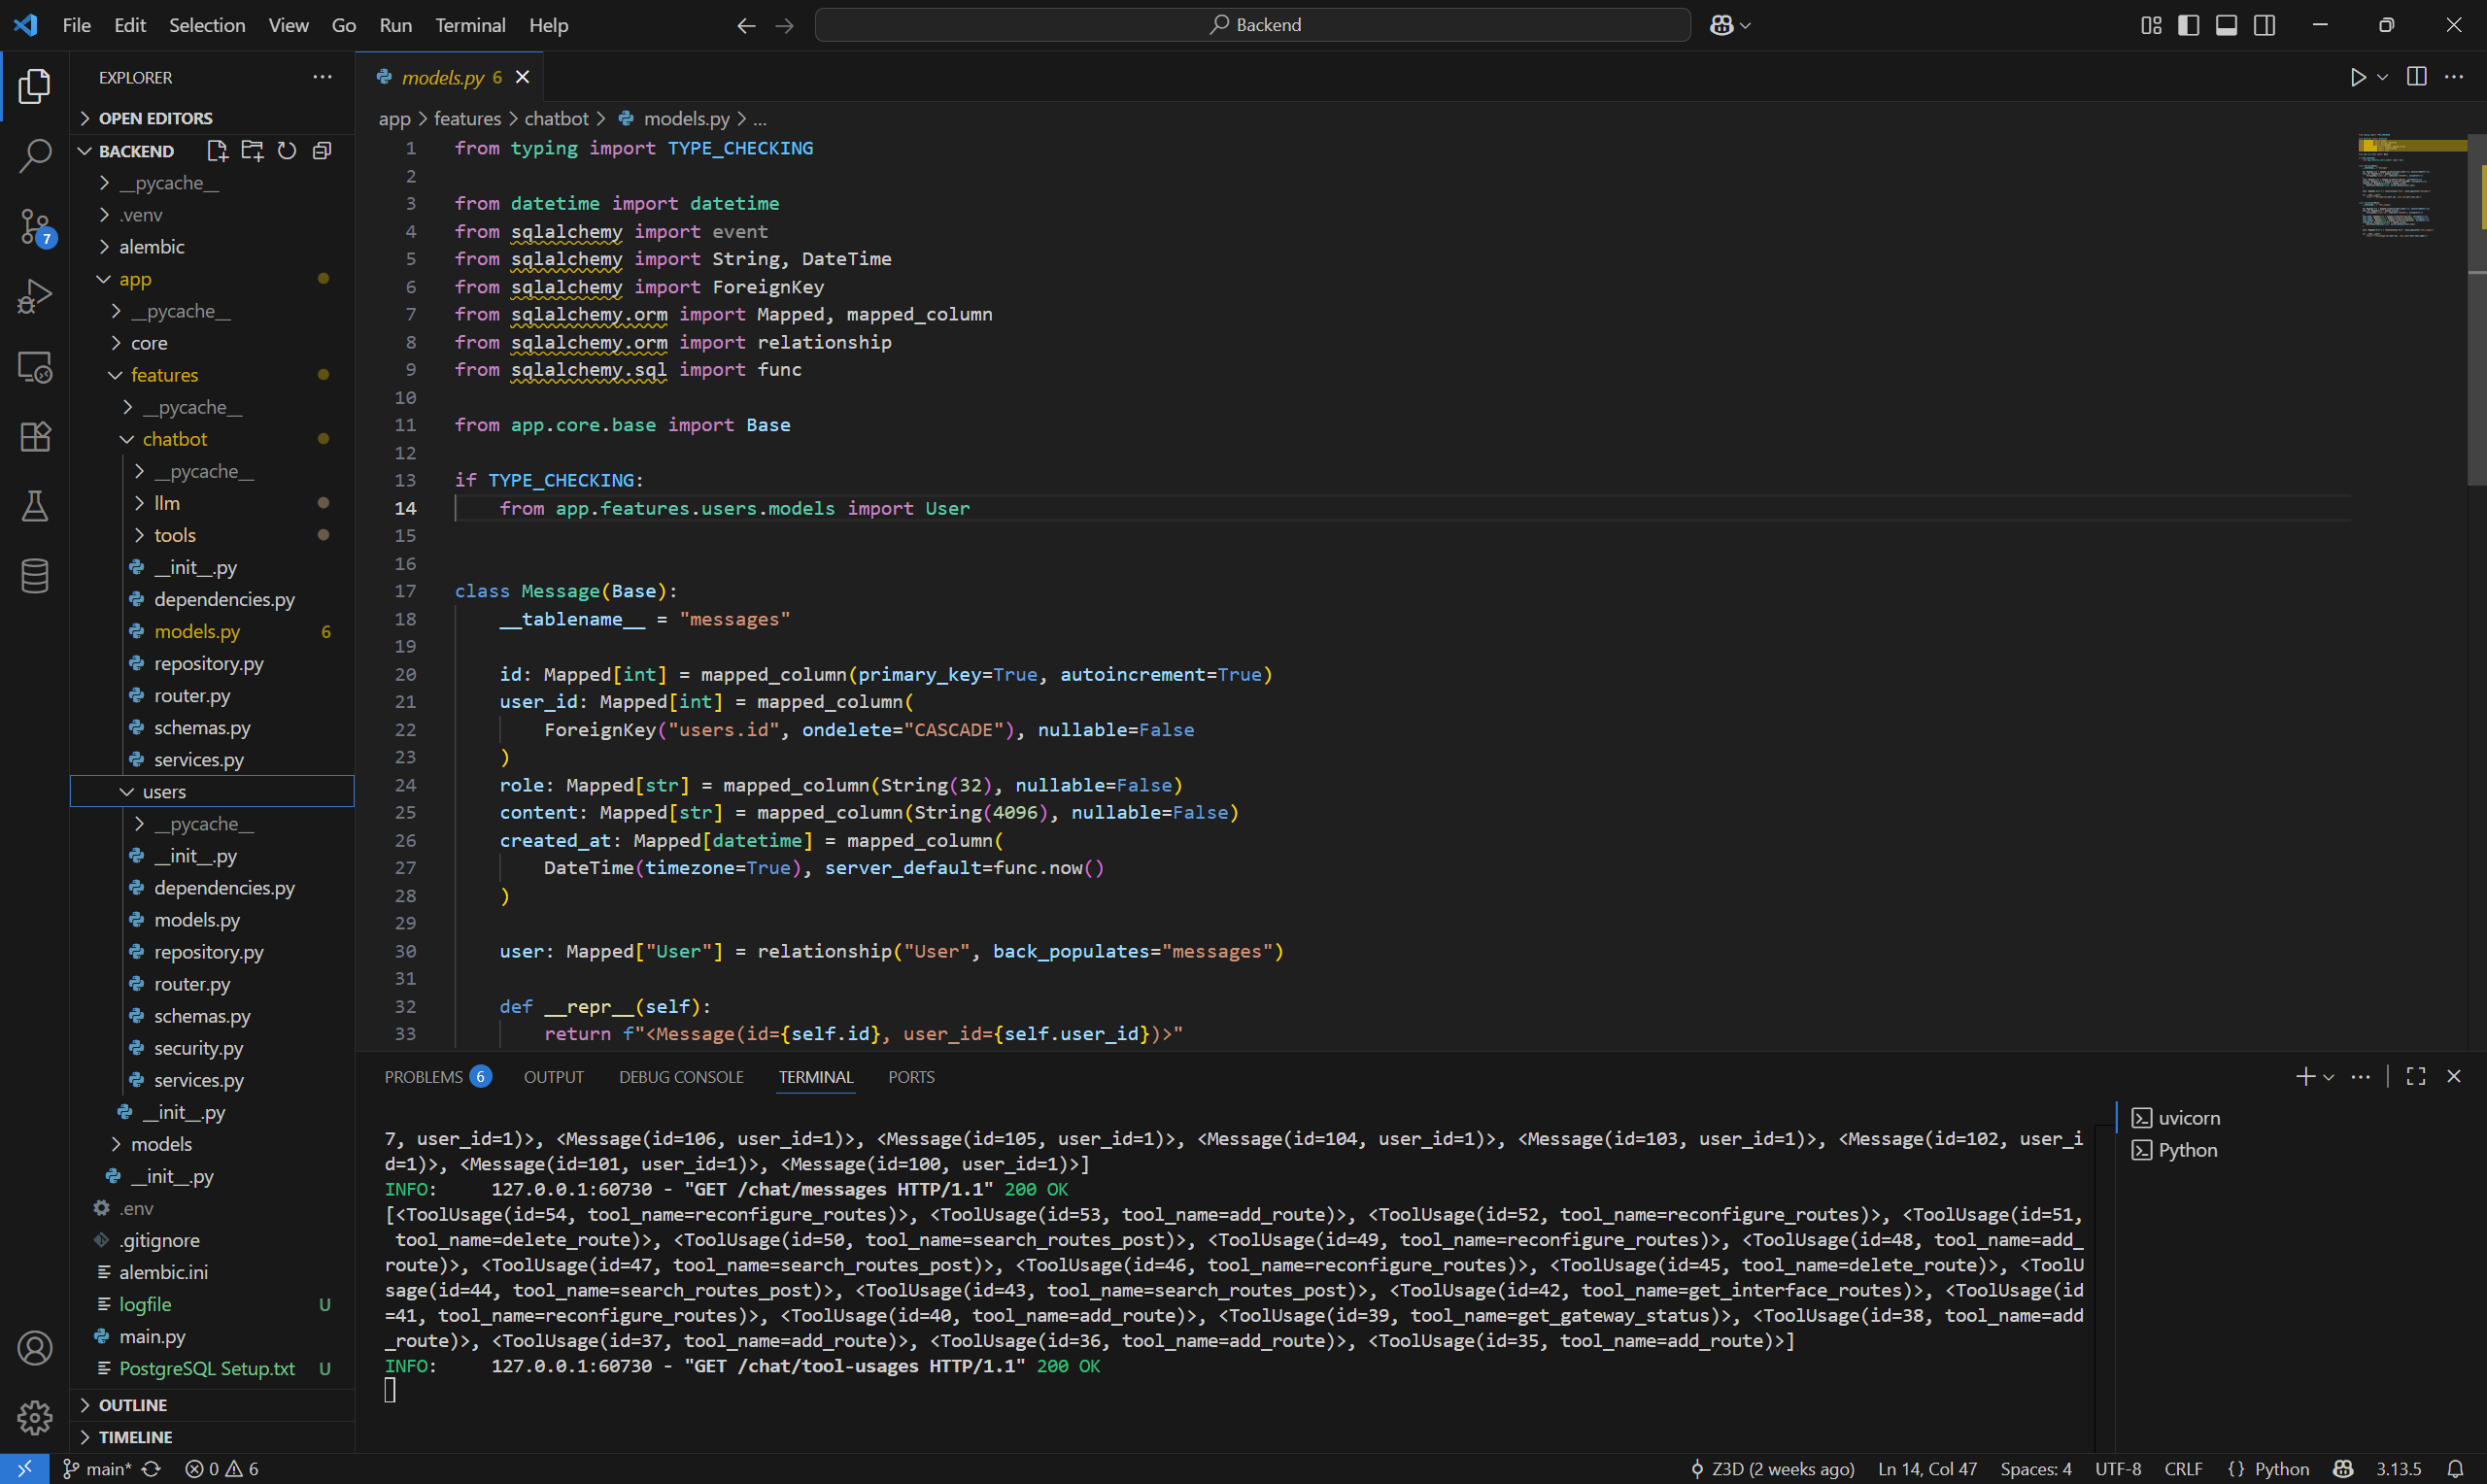Add a new terminal with plus icon
The width and height of the screenshot is (2487, 1484).
coord(2305,1077)
